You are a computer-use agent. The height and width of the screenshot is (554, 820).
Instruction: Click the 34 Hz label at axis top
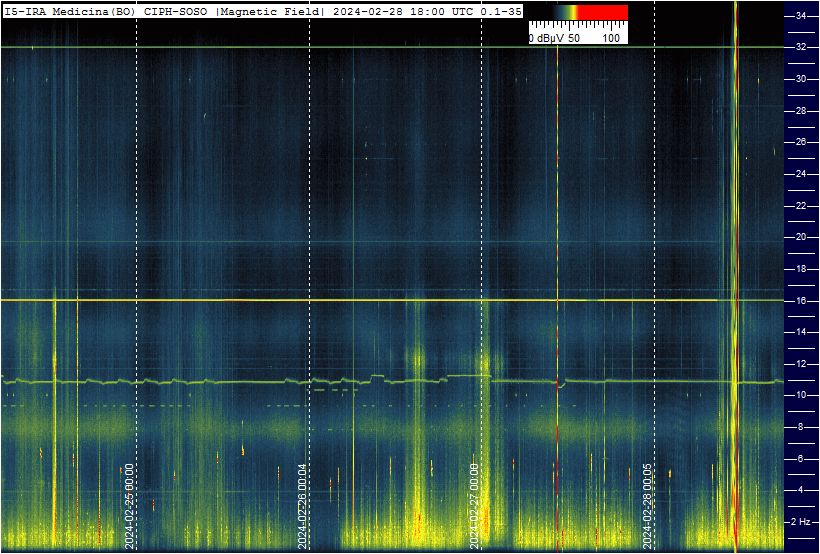(801, 16)
